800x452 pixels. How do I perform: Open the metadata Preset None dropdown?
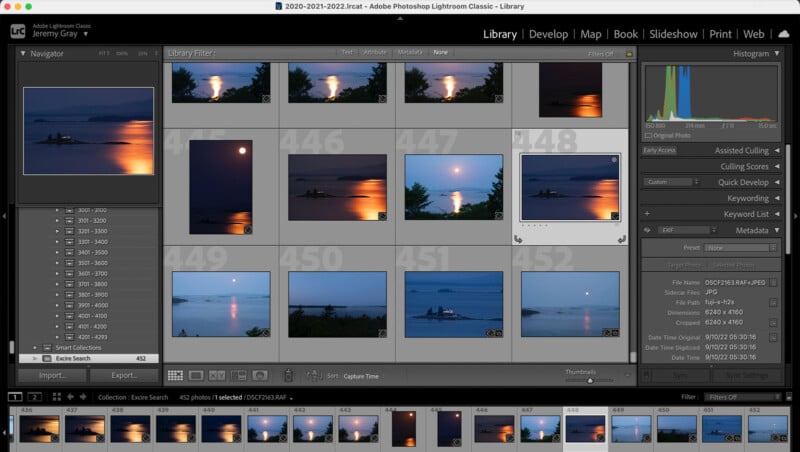click(740, 247)
